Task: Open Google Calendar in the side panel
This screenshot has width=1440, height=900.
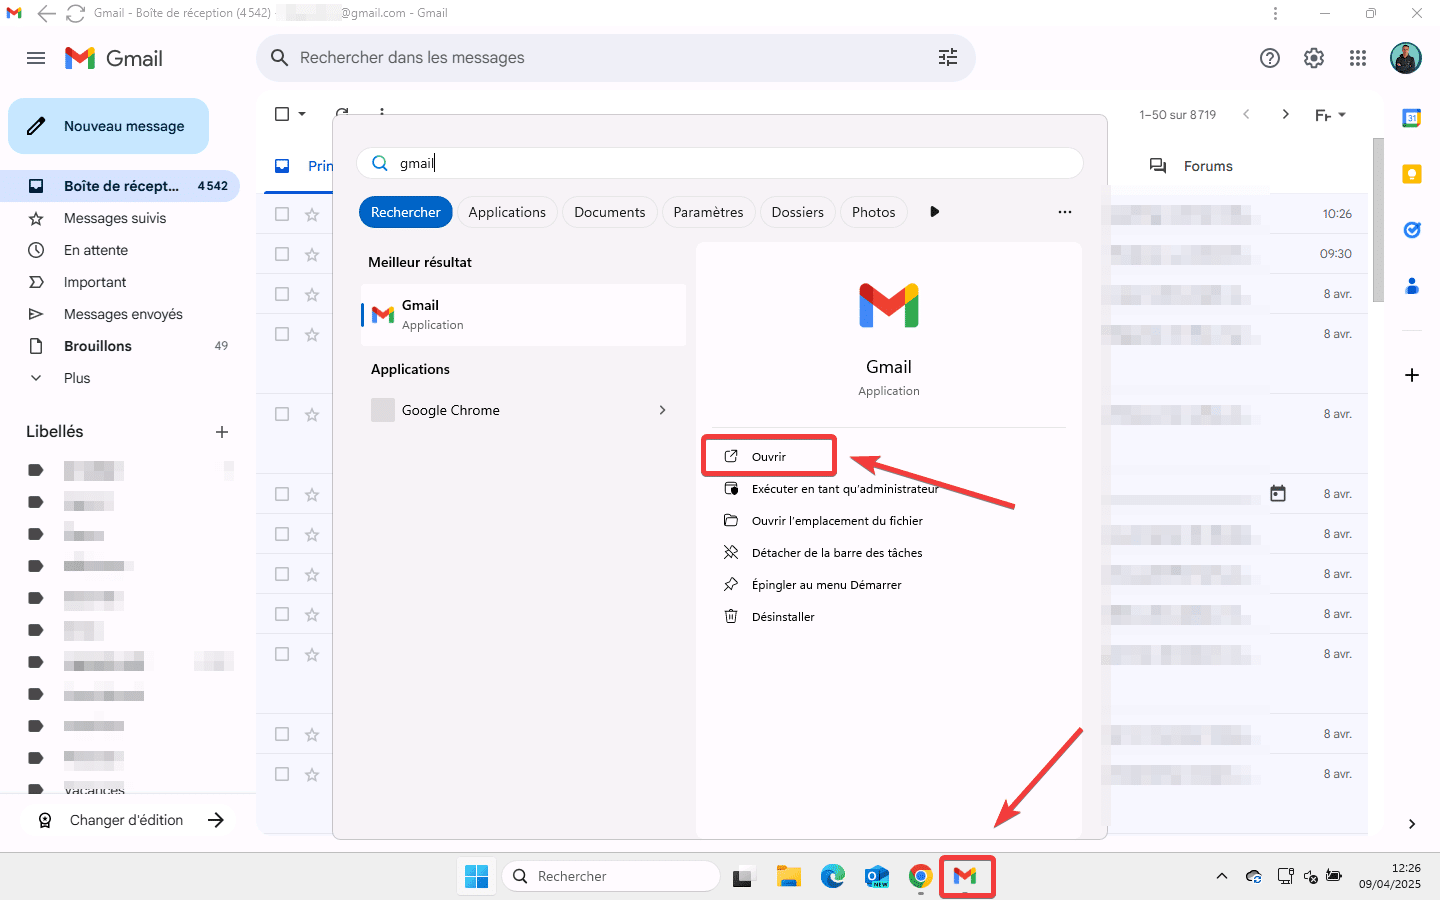Action: pyautogui.click(x=1412, y=118)
